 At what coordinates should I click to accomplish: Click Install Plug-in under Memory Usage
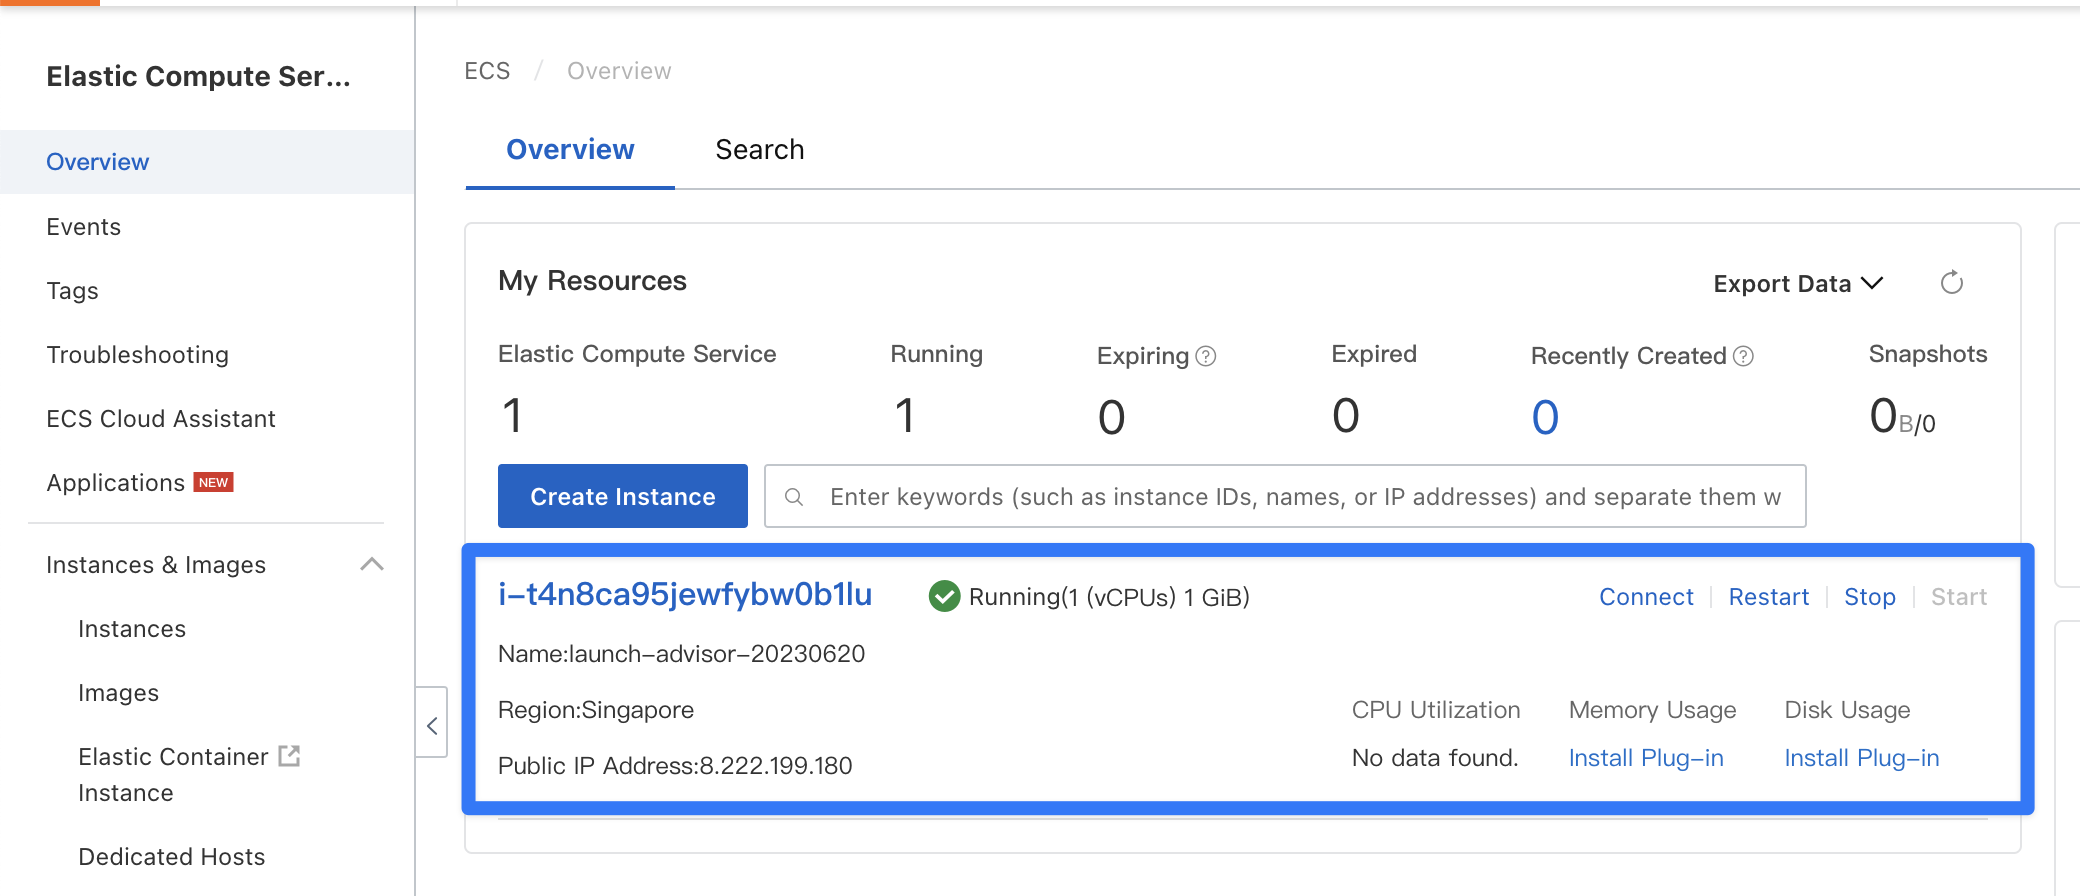coord(1646,758)
